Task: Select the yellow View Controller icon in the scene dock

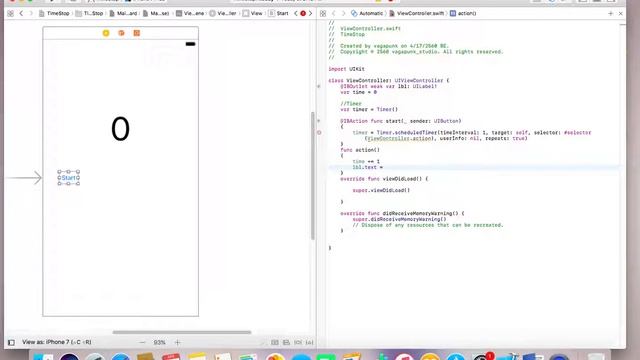Action: click(x=106, y=33)
